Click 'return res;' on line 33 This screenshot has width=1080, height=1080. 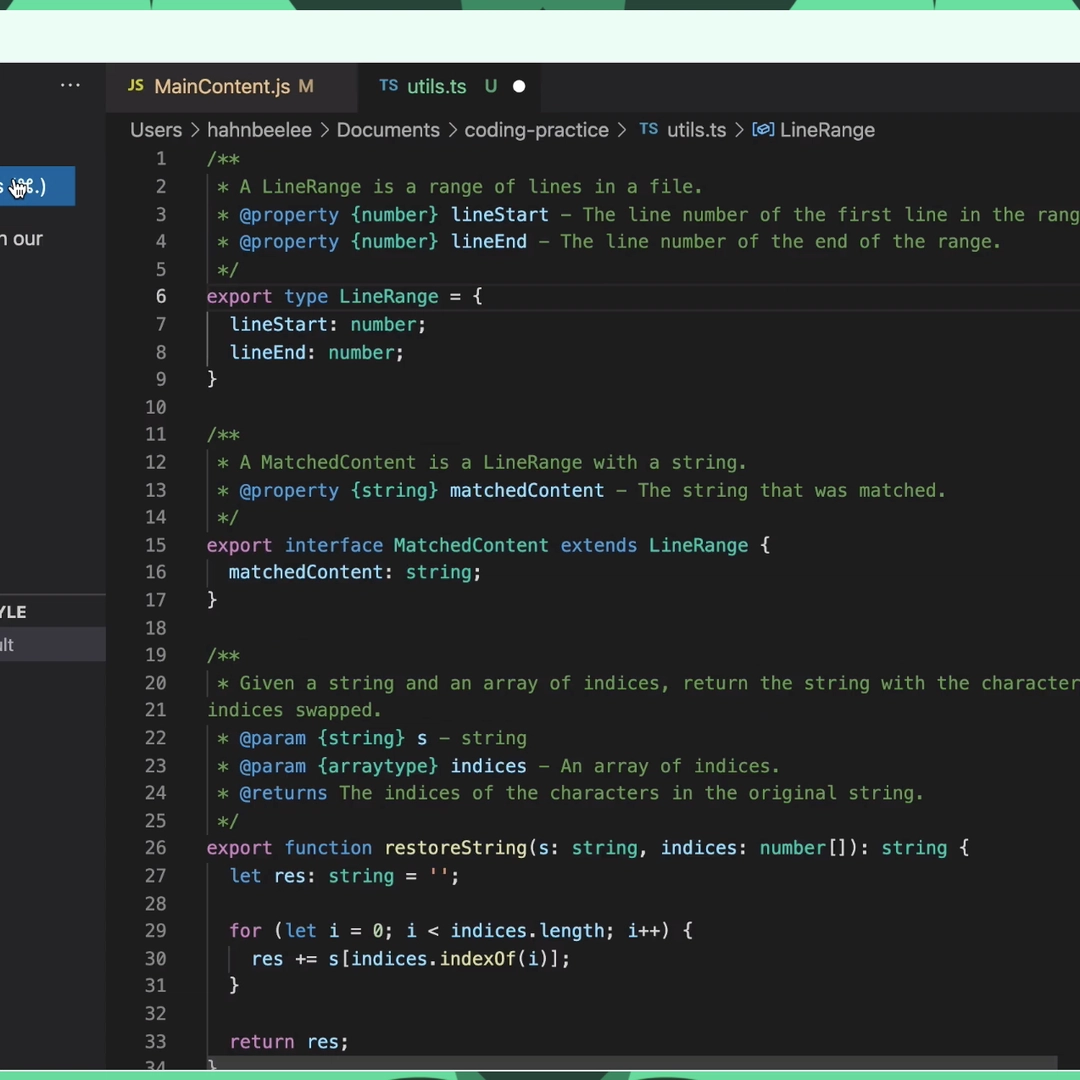(x=289, y=1042)
